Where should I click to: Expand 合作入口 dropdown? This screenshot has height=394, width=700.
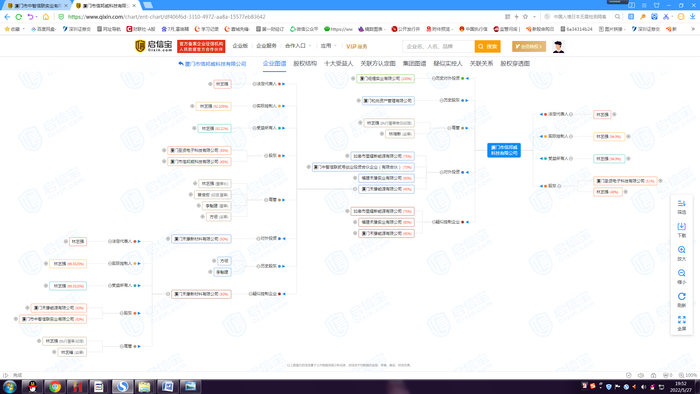[298, 46]
